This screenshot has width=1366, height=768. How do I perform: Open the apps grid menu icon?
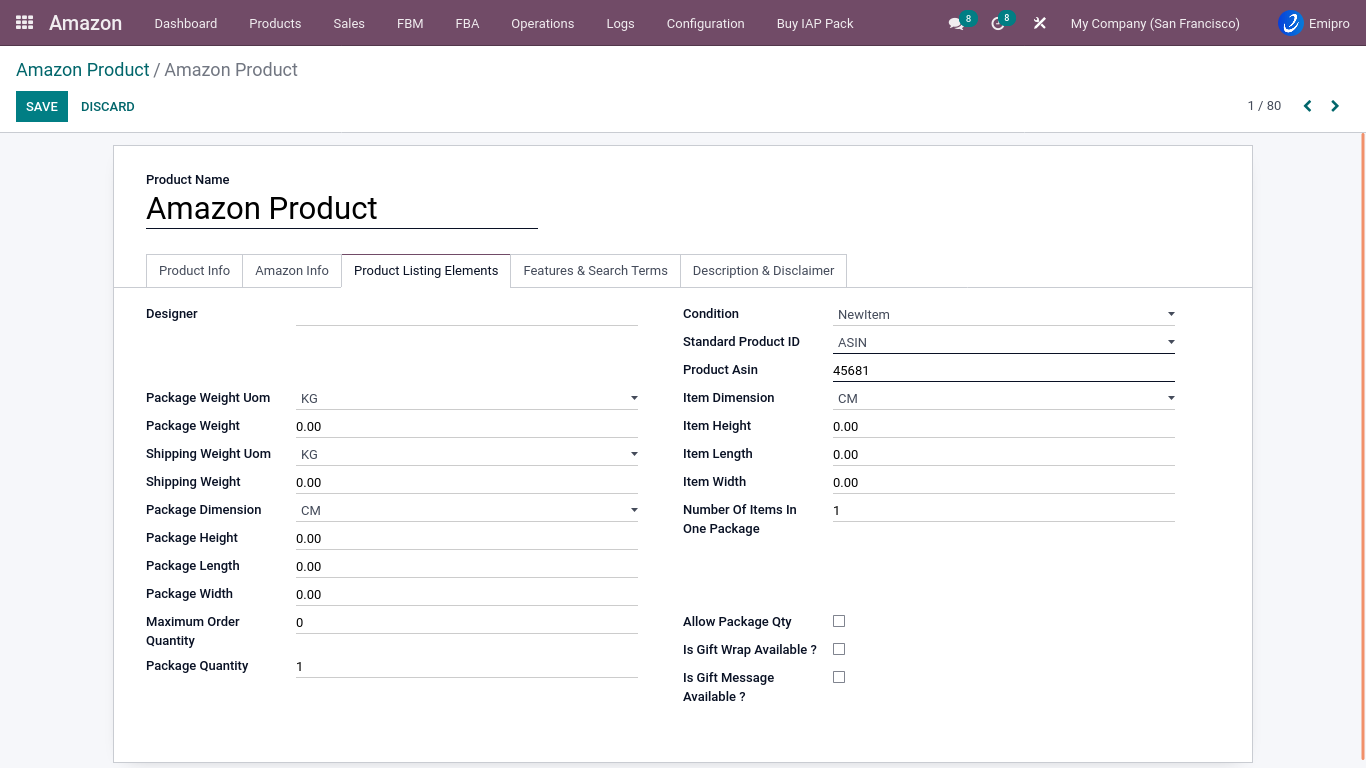pos(25,22)
